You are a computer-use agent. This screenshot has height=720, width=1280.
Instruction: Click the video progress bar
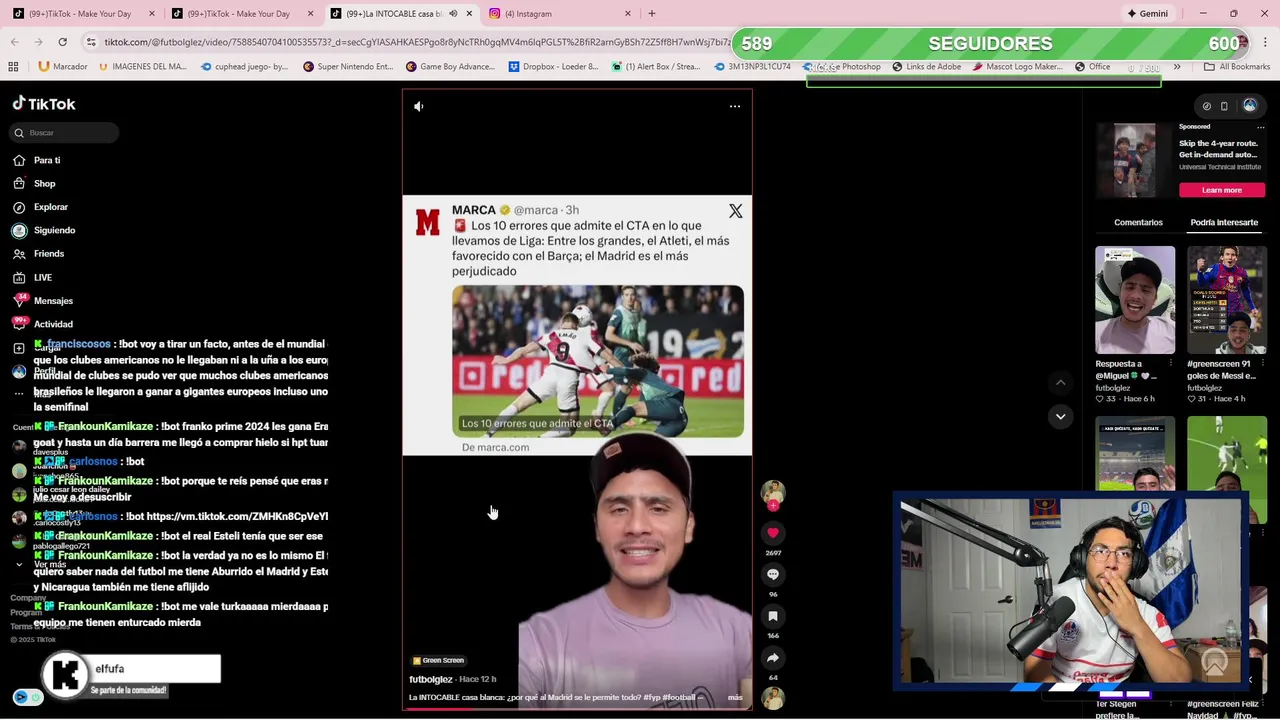577,709
